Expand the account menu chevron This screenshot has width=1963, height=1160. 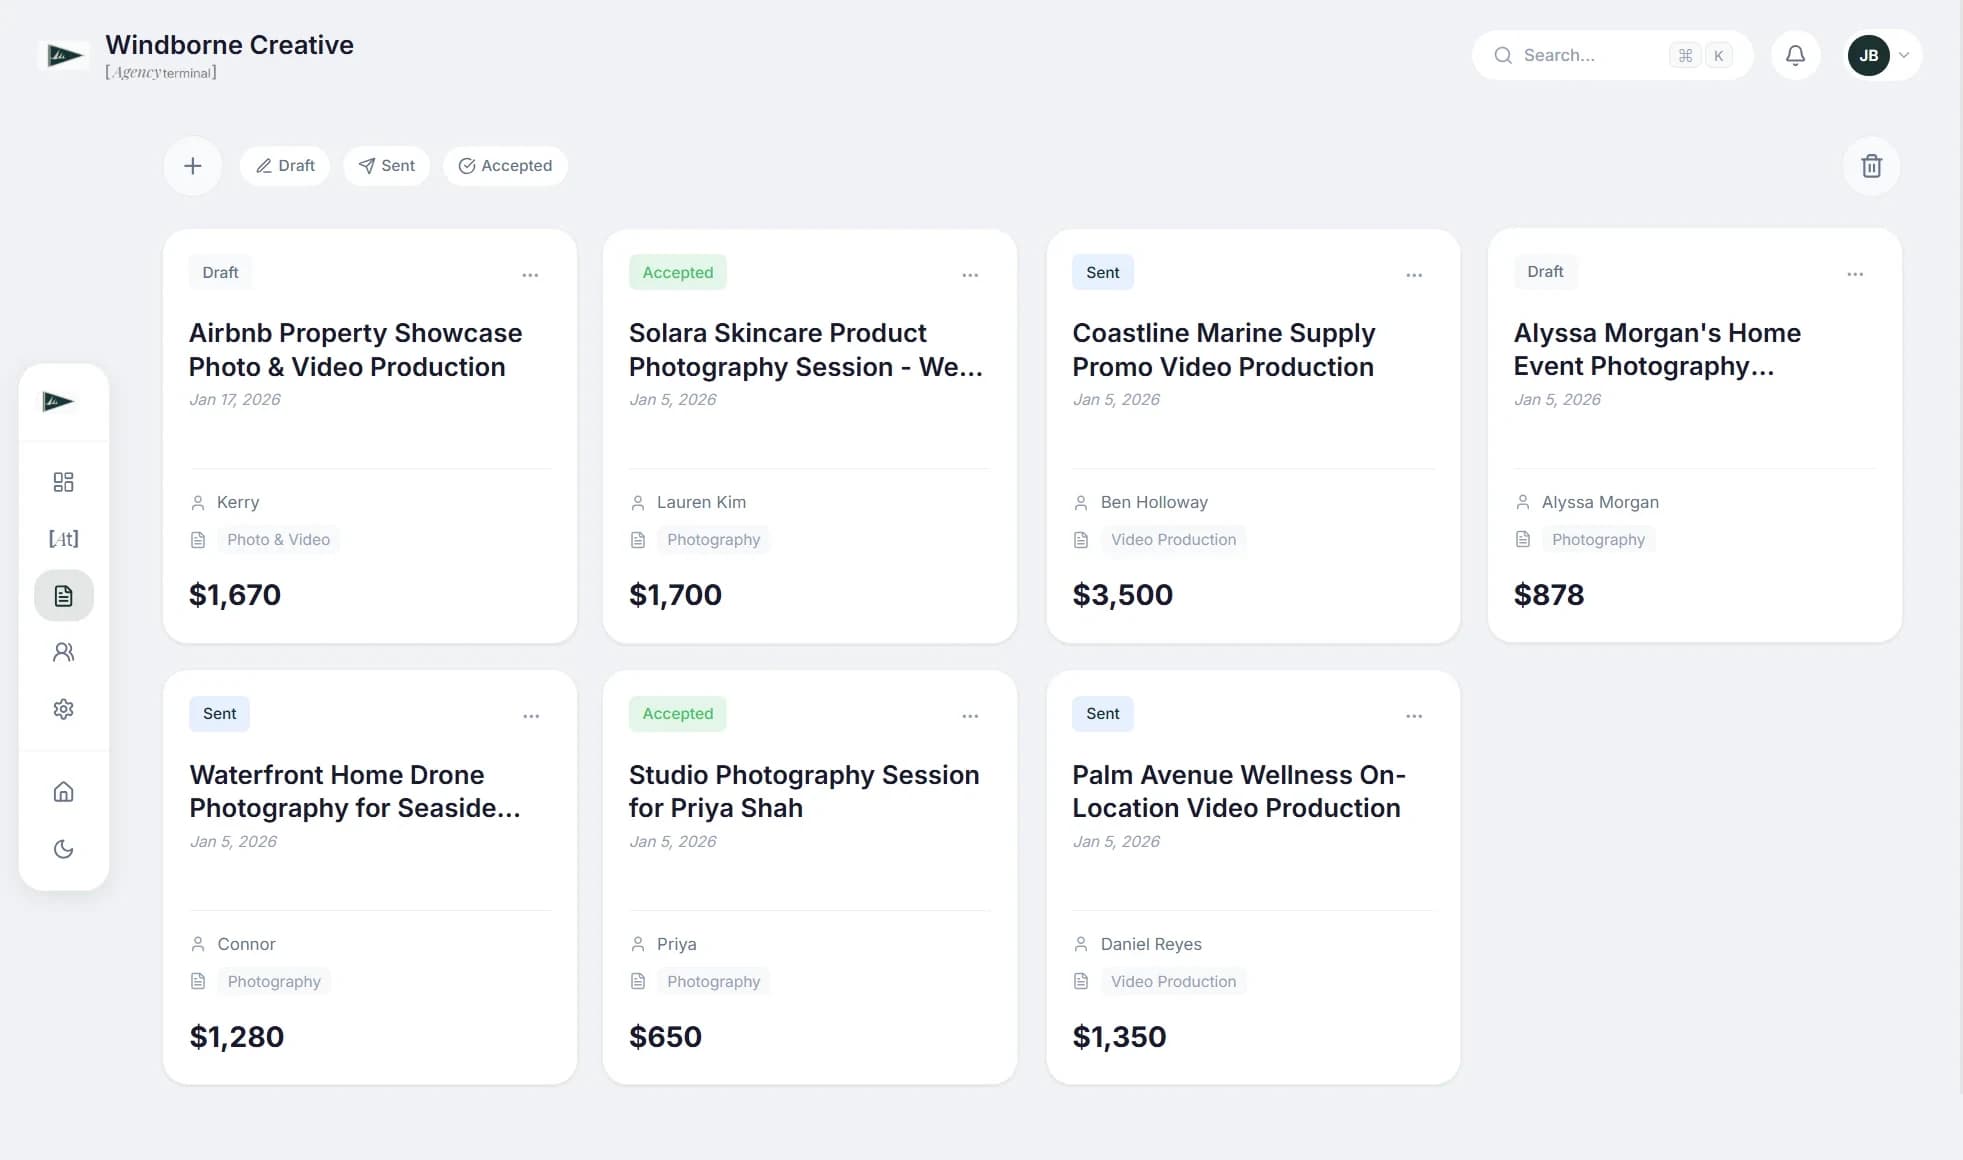[1904, 55]
